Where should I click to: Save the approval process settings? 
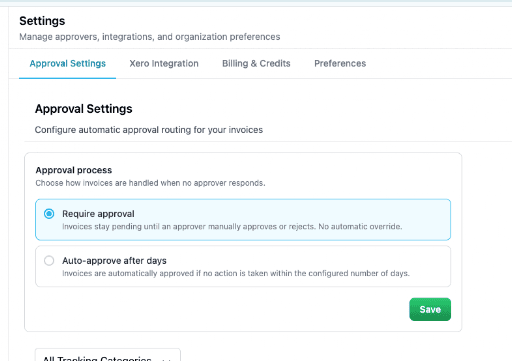pos(430,309)
